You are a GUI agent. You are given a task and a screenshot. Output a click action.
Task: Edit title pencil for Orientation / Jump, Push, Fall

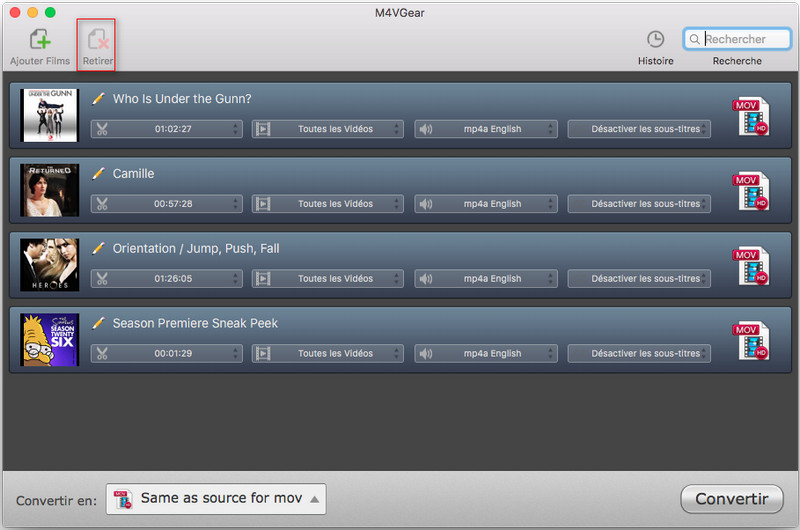pos(98,248)
